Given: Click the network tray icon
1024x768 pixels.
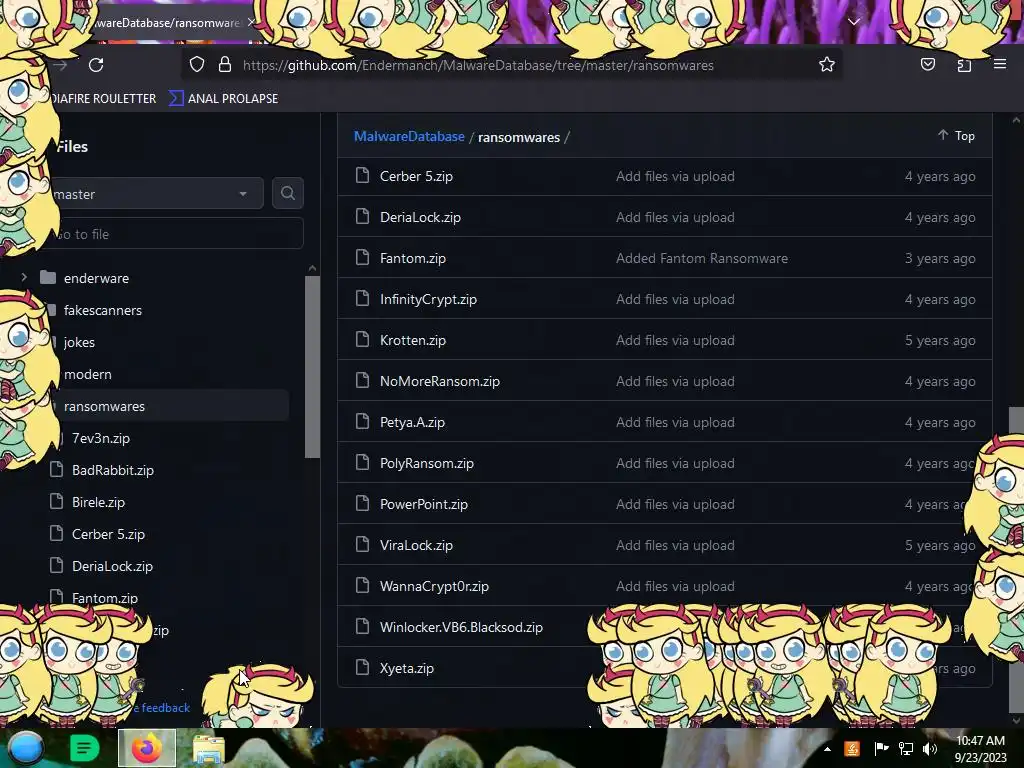Looking at the screenshot, I should 905,749.
